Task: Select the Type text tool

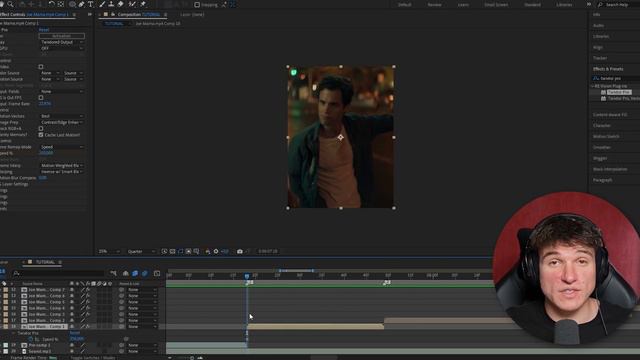Action: pos(90,4)
